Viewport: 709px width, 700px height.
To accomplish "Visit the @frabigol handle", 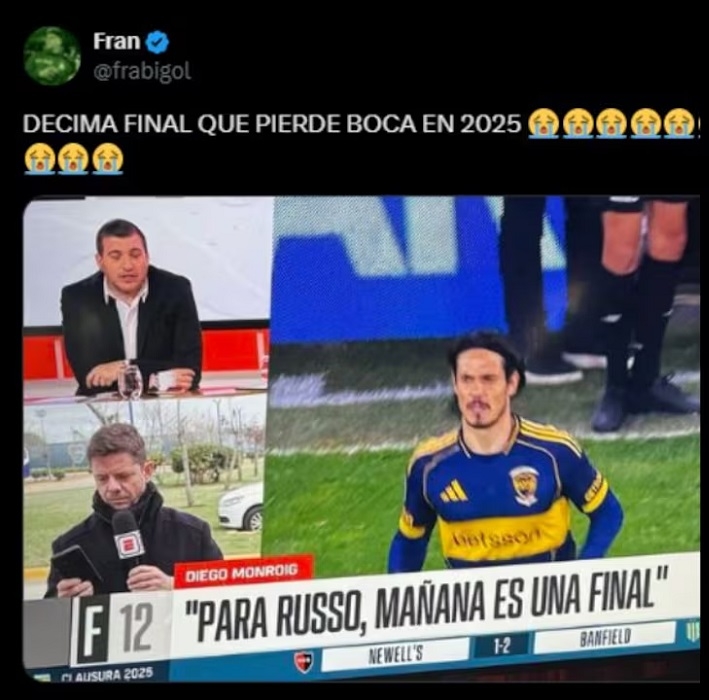I will (142, 71).
